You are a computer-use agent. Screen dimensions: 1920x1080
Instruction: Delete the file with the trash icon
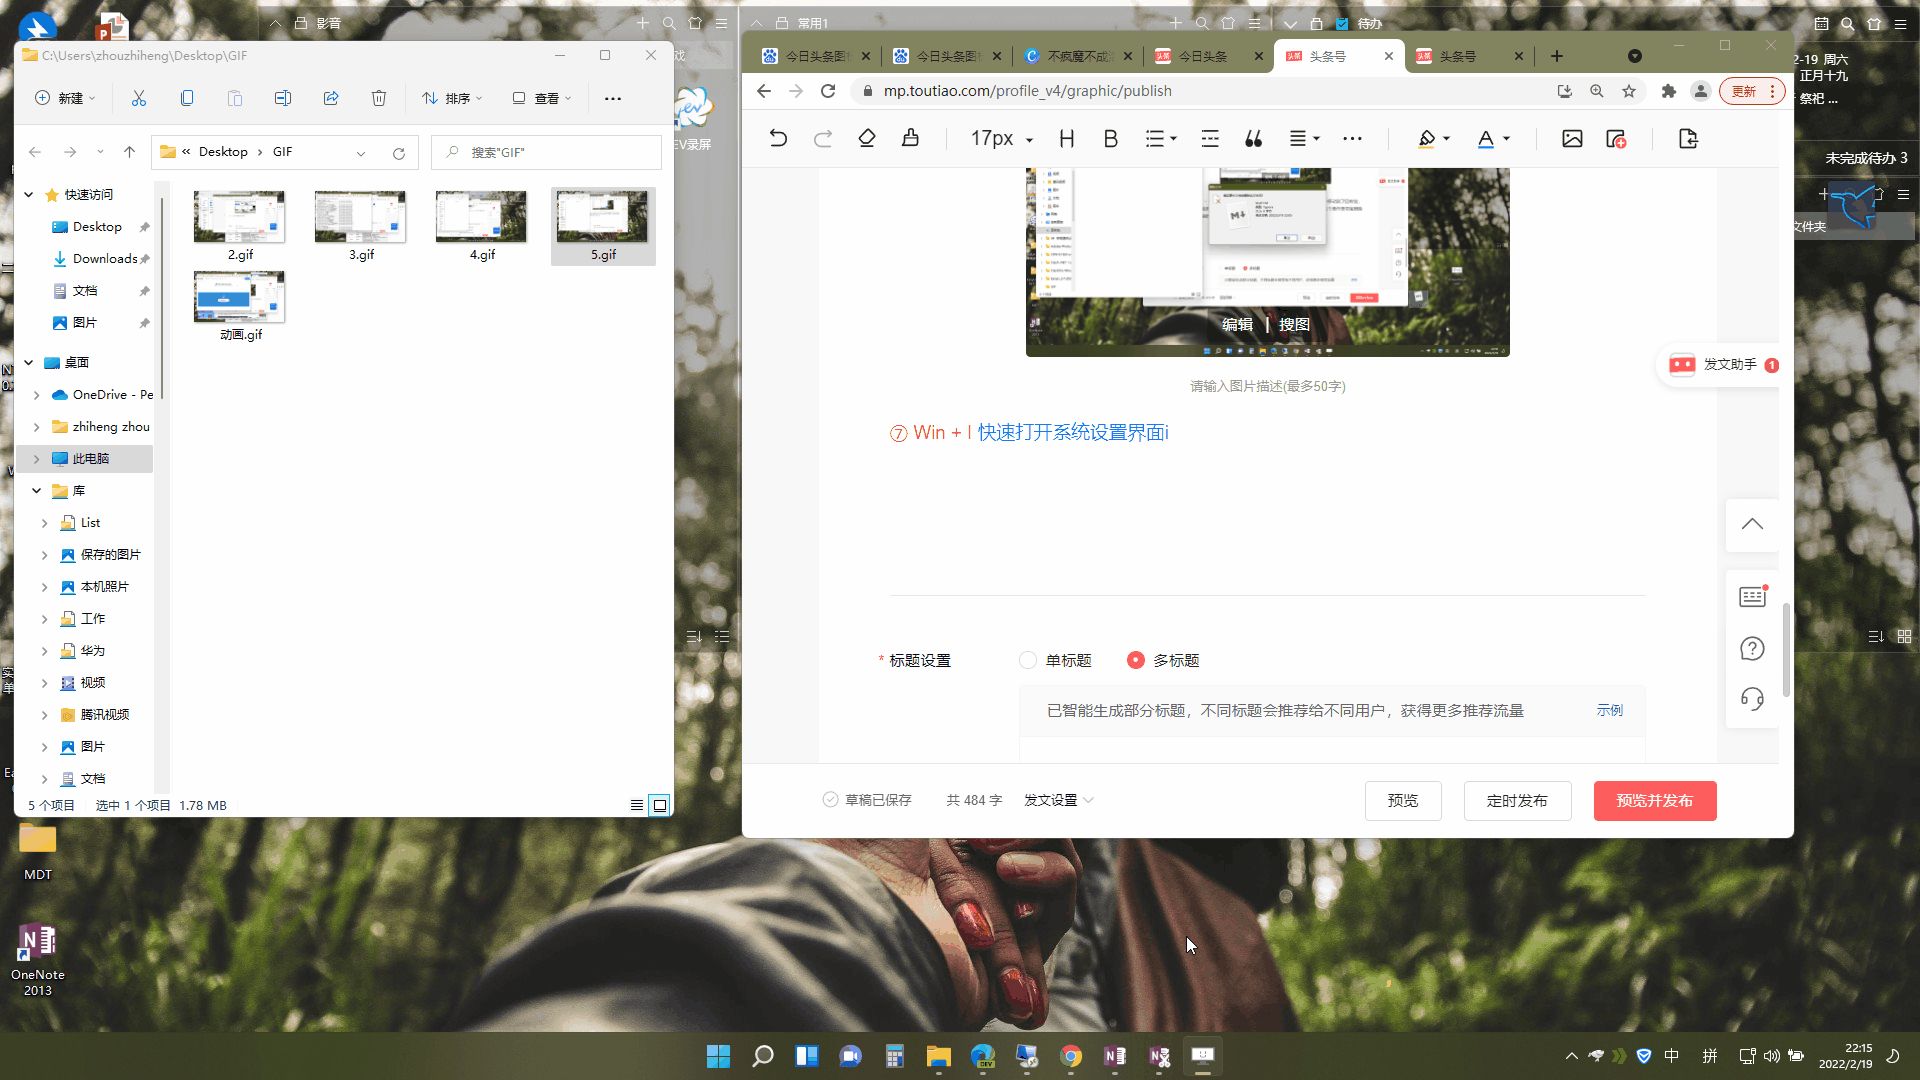click(379, 98)
